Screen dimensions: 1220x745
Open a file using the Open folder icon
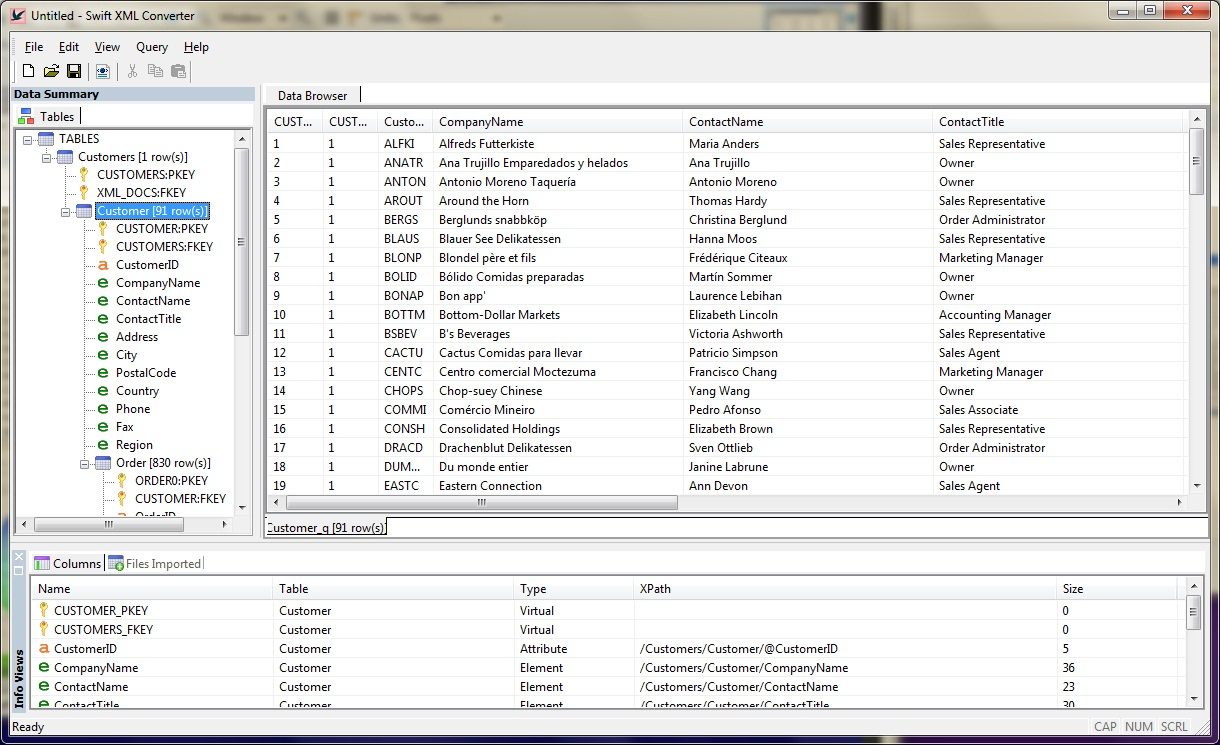(x=51, y=70)
